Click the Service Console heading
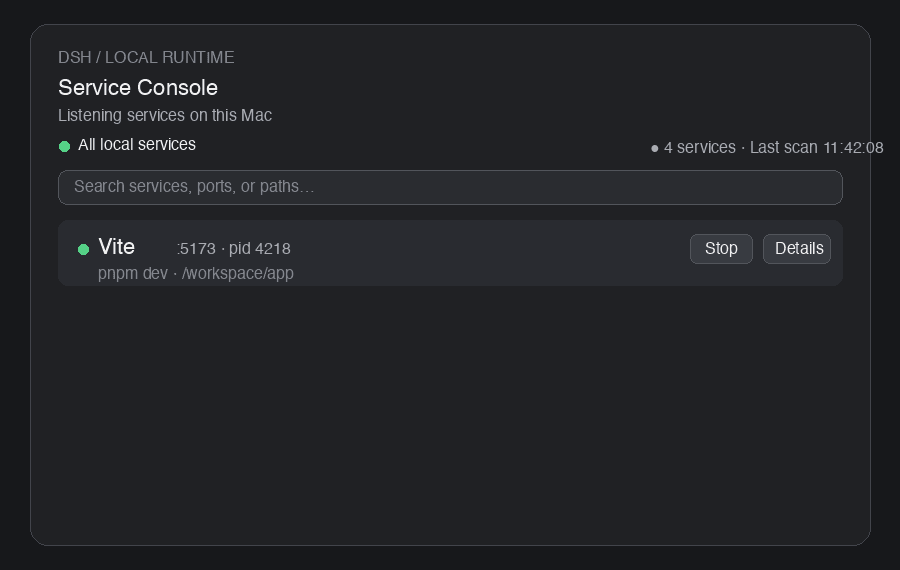The image size is (900, 570). pyautogui.click(x=138, y=88)
